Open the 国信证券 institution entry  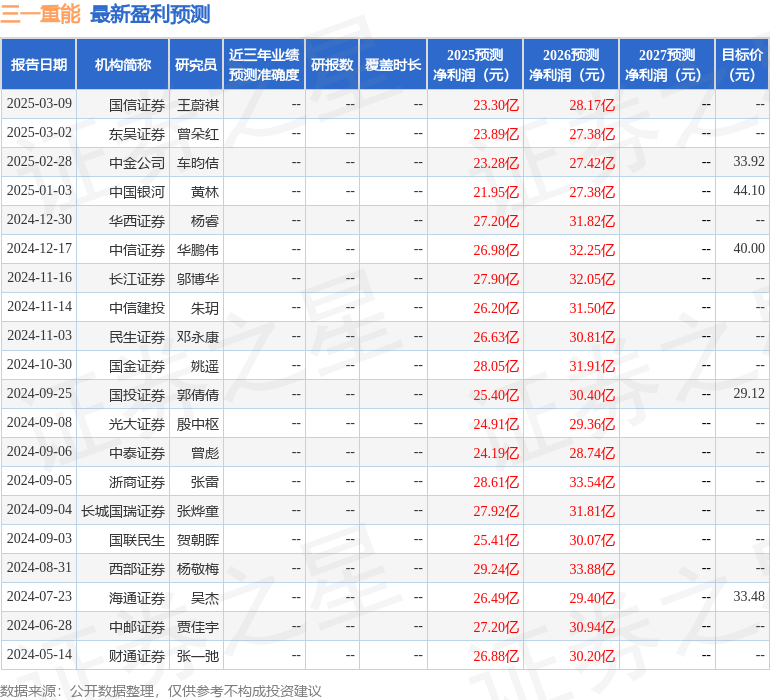coord(137,104)
